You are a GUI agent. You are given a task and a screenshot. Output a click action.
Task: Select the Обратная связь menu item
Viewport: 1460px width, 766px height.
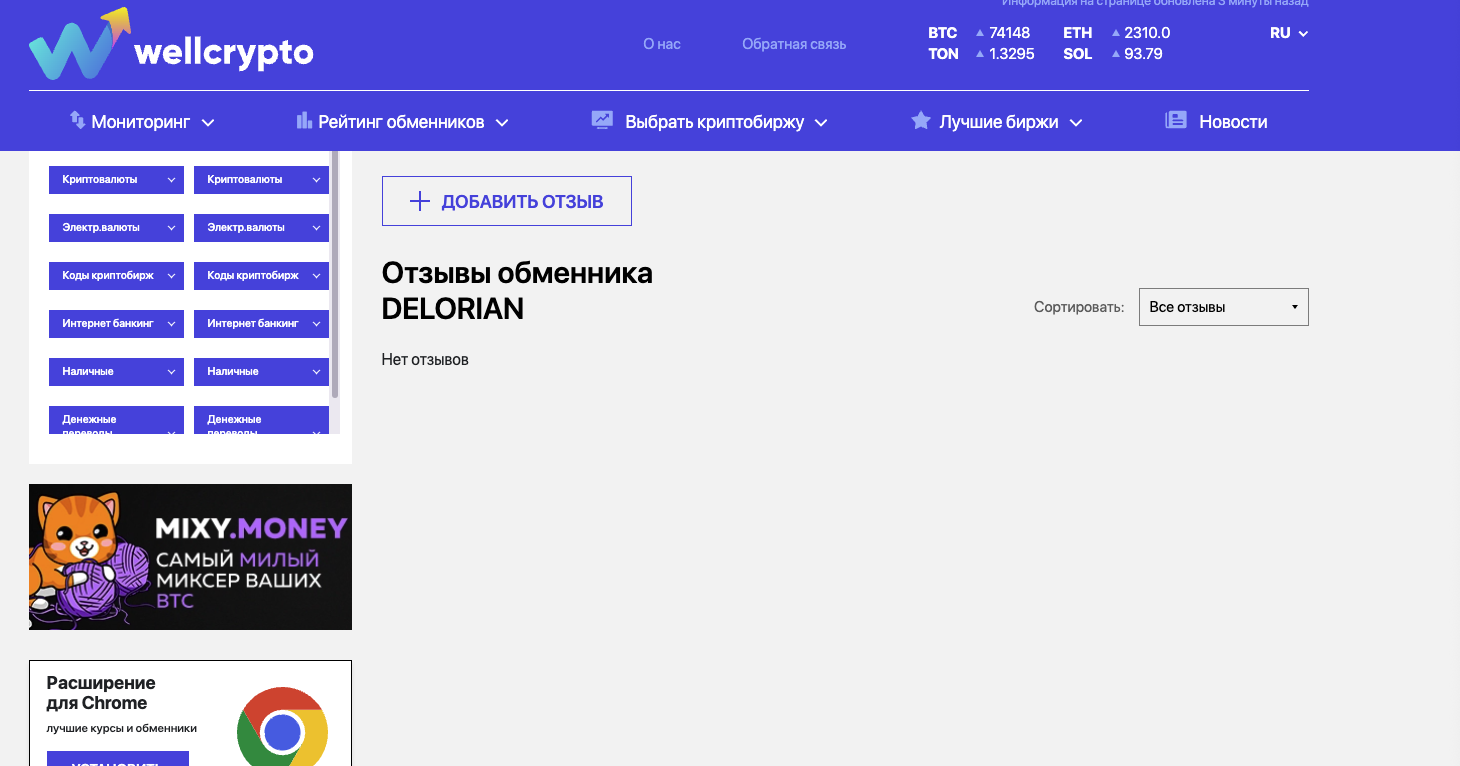coord(794,44)
